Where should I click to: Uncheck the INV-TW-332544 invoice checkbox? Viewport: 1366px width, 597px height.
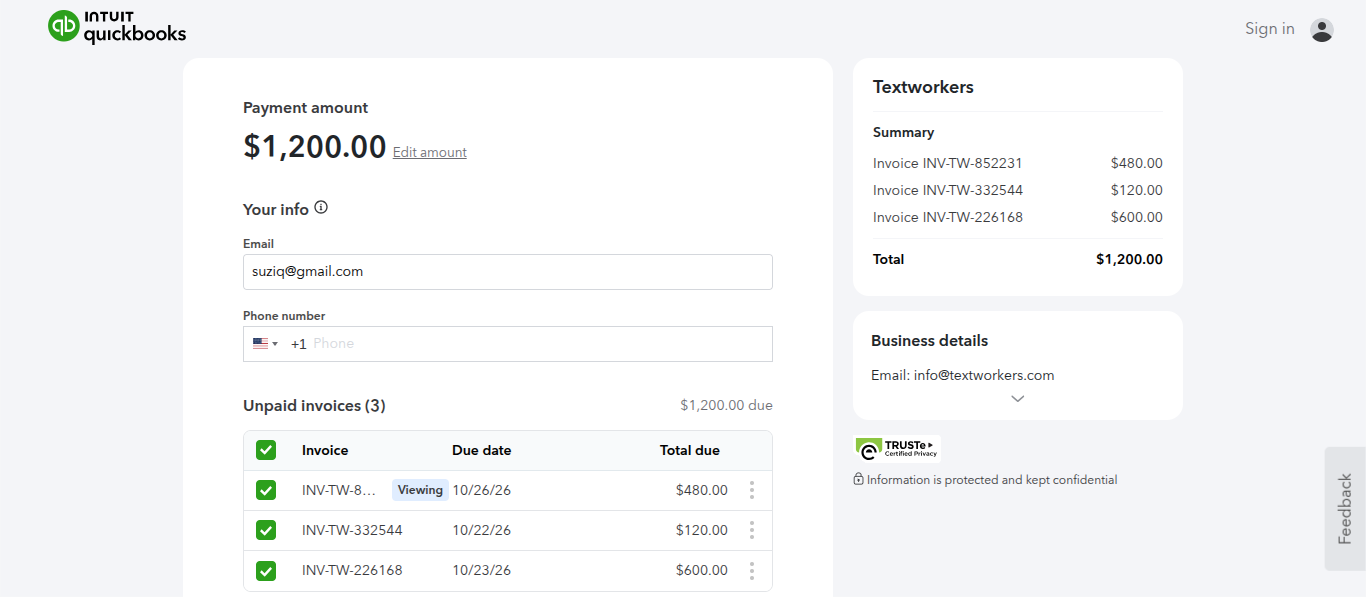tap(266, 530)
